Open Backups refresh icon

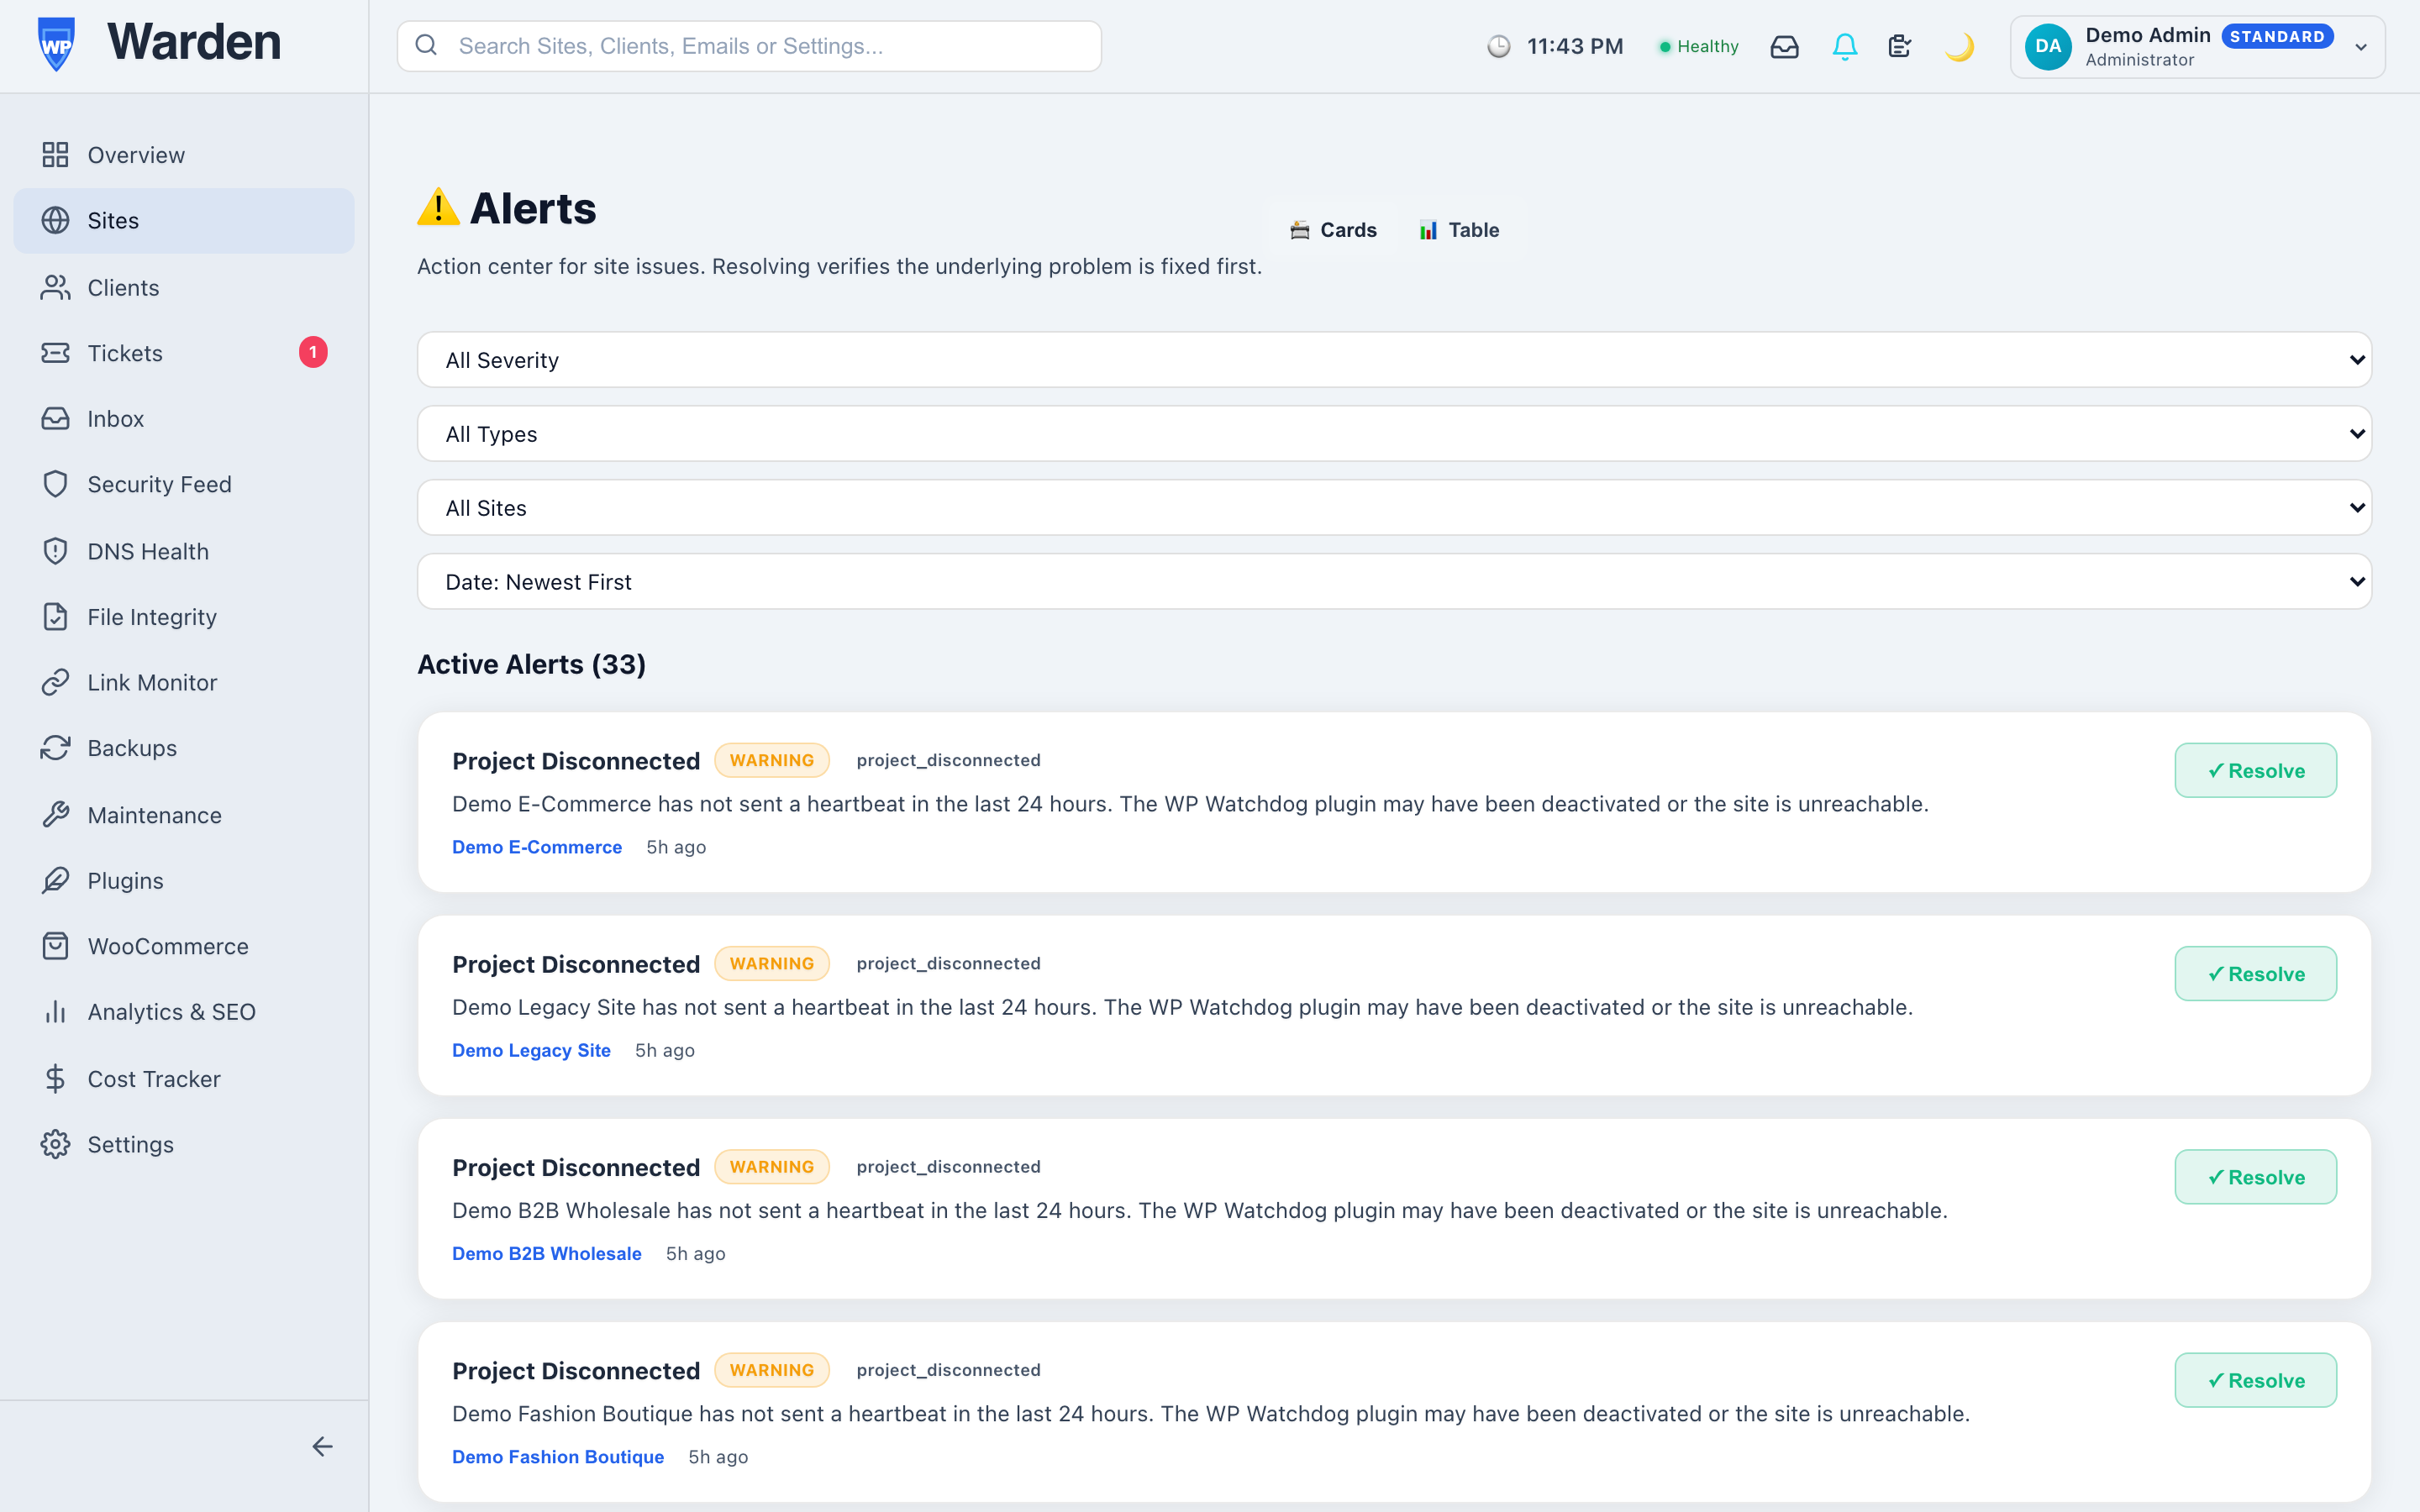coord(55,748)
